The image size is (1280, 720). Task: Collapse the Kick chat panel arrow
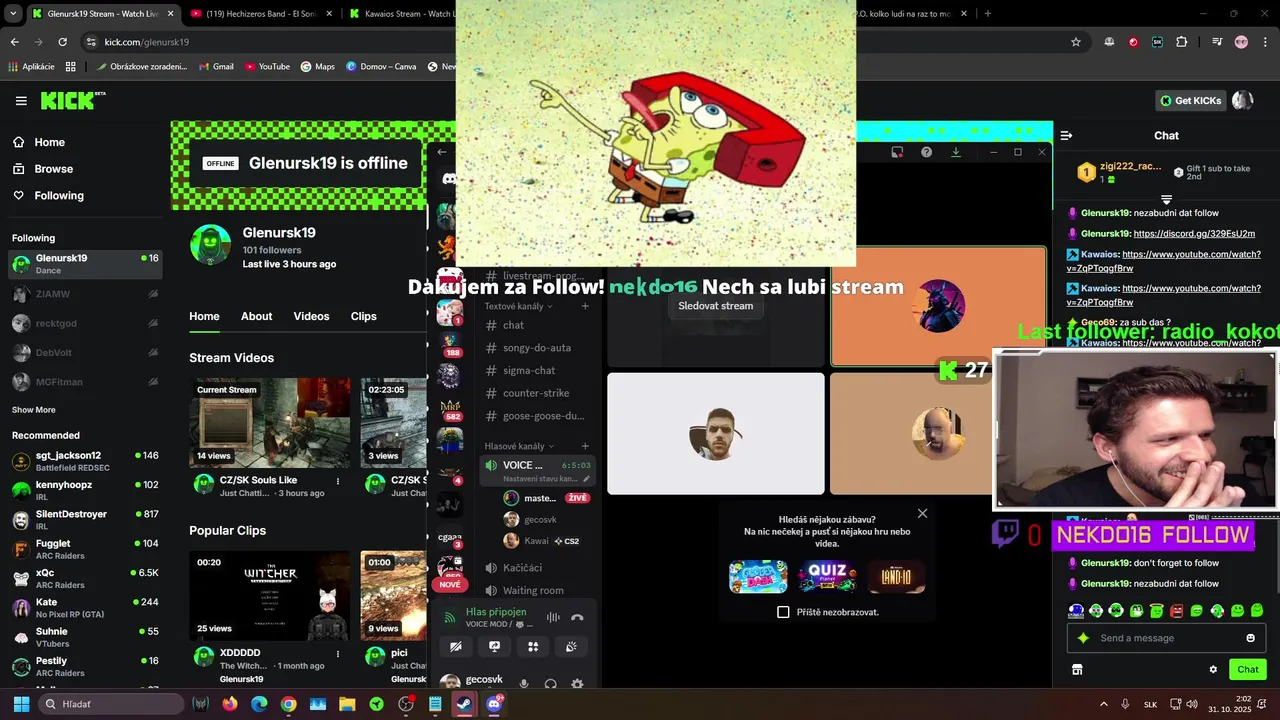[x=1066, y=135]
